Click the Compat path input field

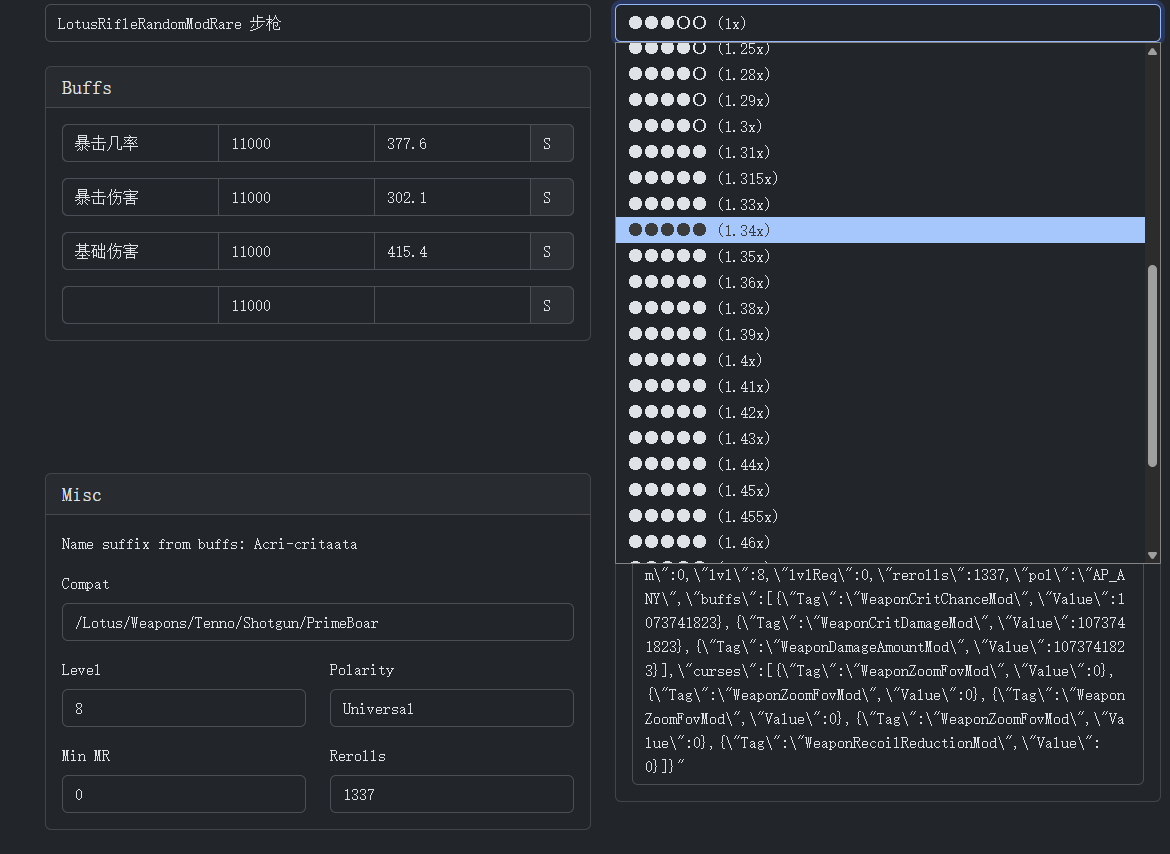click(317, 622)
